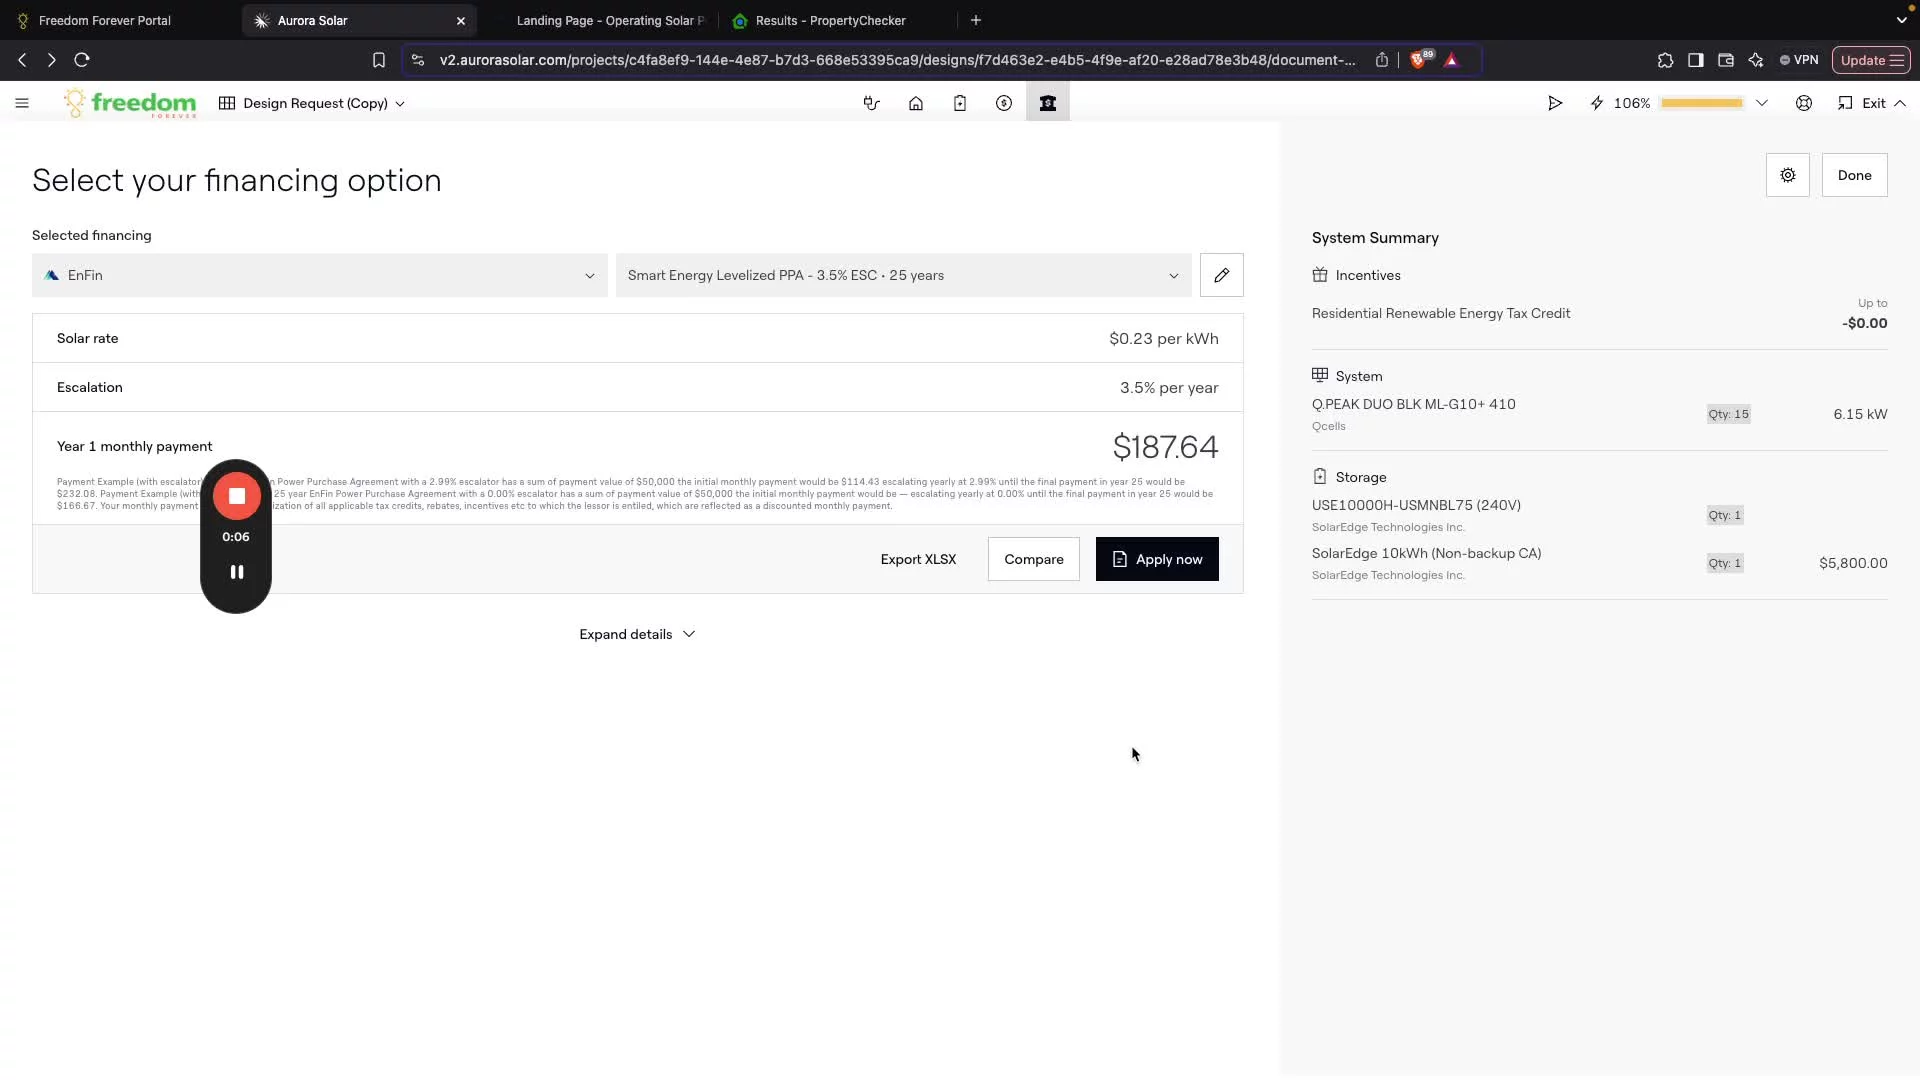Go forward in browser history
Image resolution: width=1920 pixels, height=1080 pixels.
51,60
